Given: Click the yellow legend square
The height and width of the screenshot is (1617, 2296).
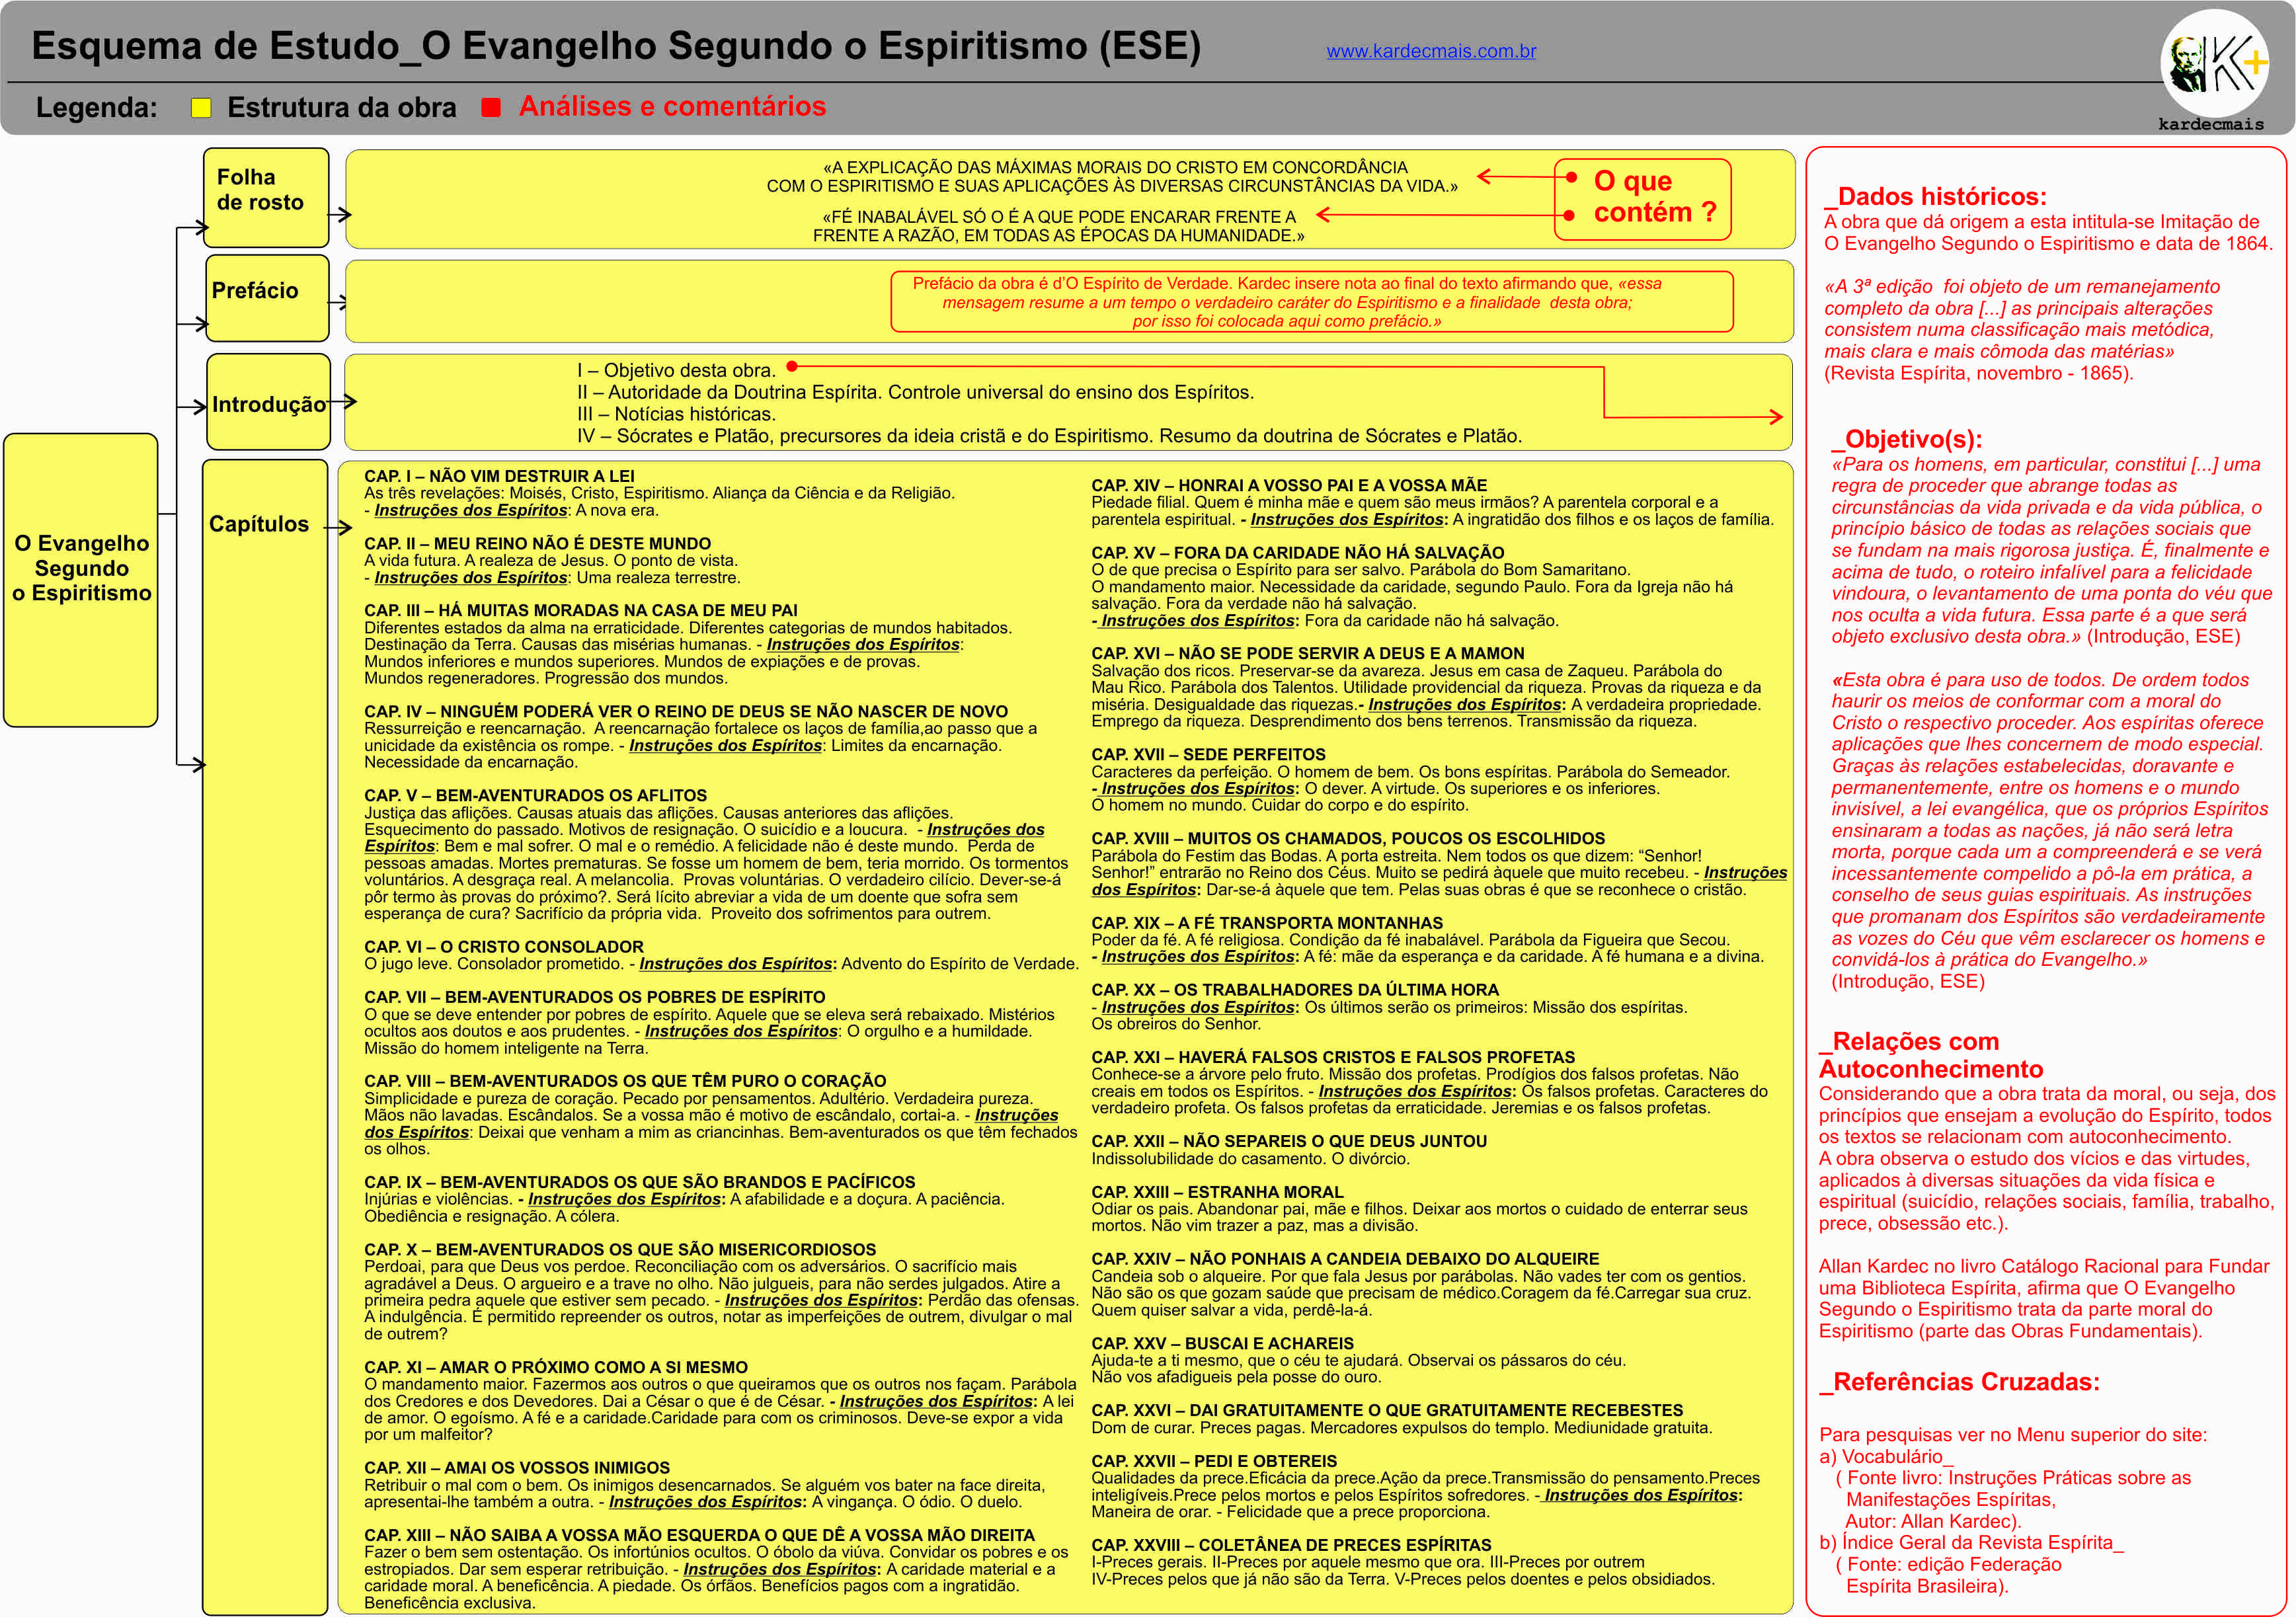Looking at the screenshot, I should point(201,108).
